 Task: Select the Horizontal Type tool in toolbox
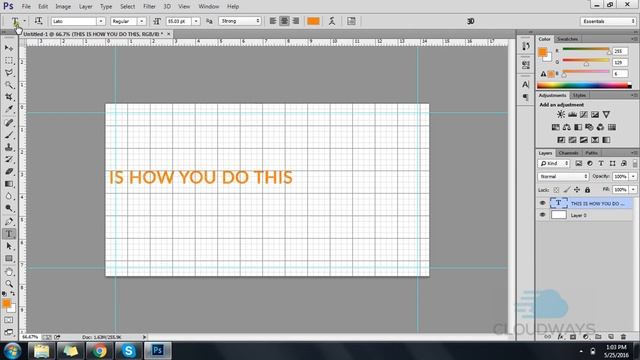pos(9,234)
